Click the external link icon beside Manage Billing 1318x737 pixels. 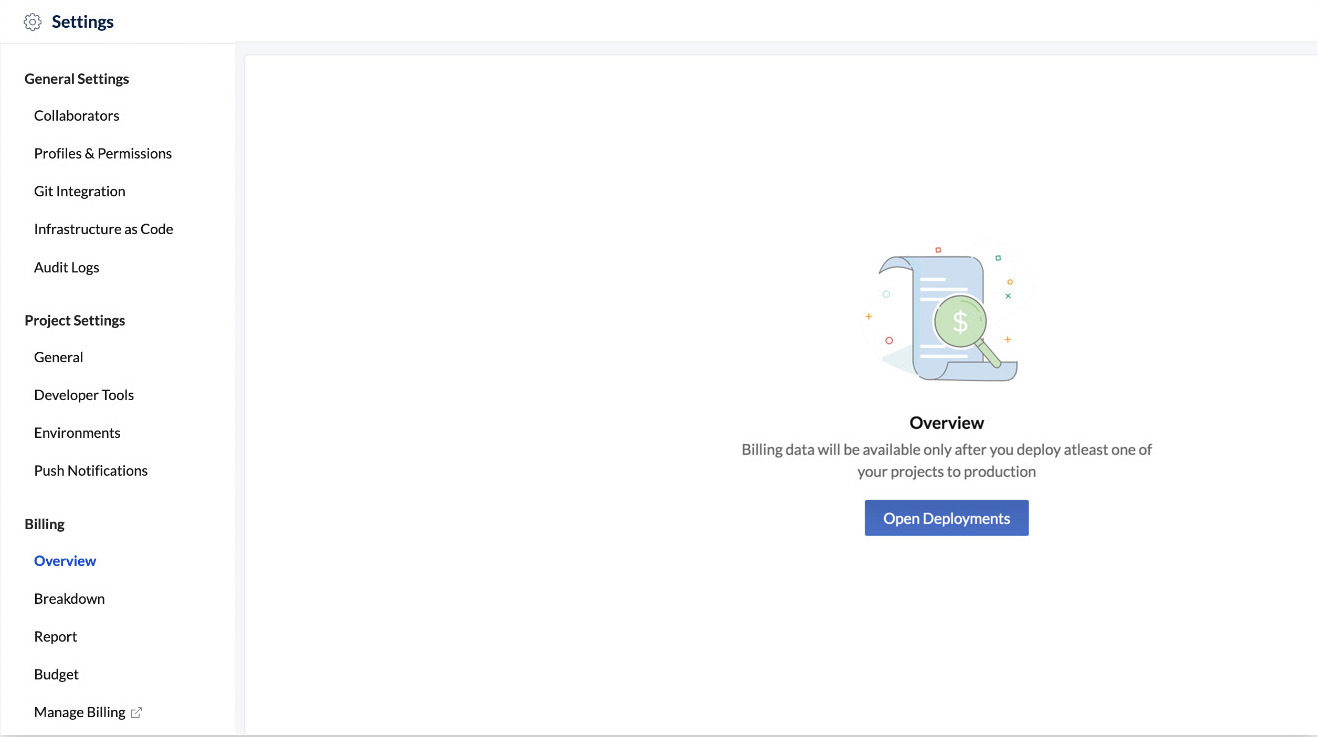click(137, 713)
